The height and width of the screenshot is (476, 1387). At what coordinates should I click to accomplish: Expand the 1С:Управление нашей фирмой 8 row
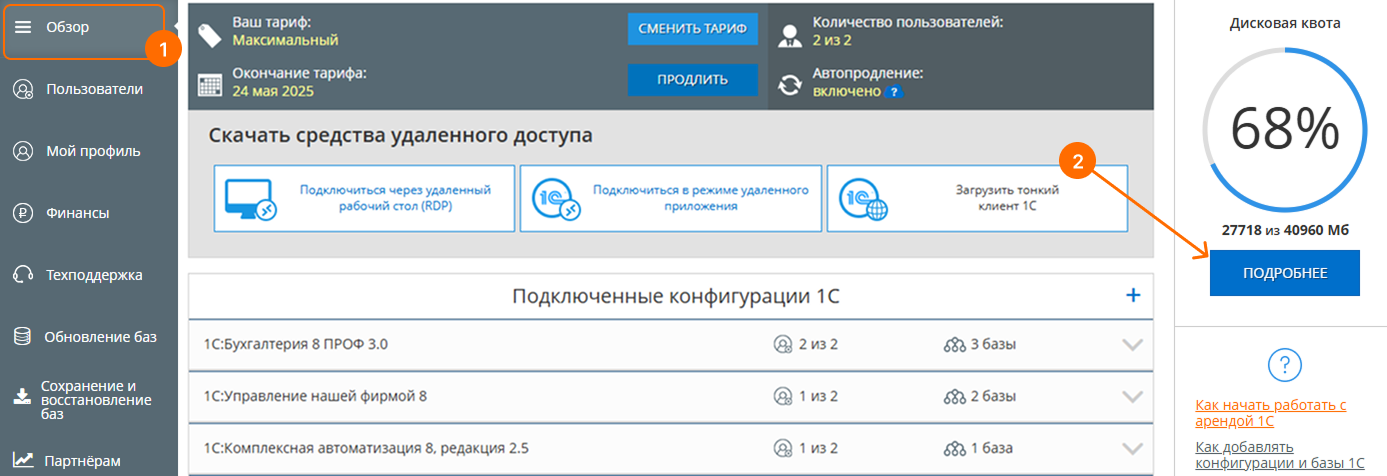[x=1132, y=396]
